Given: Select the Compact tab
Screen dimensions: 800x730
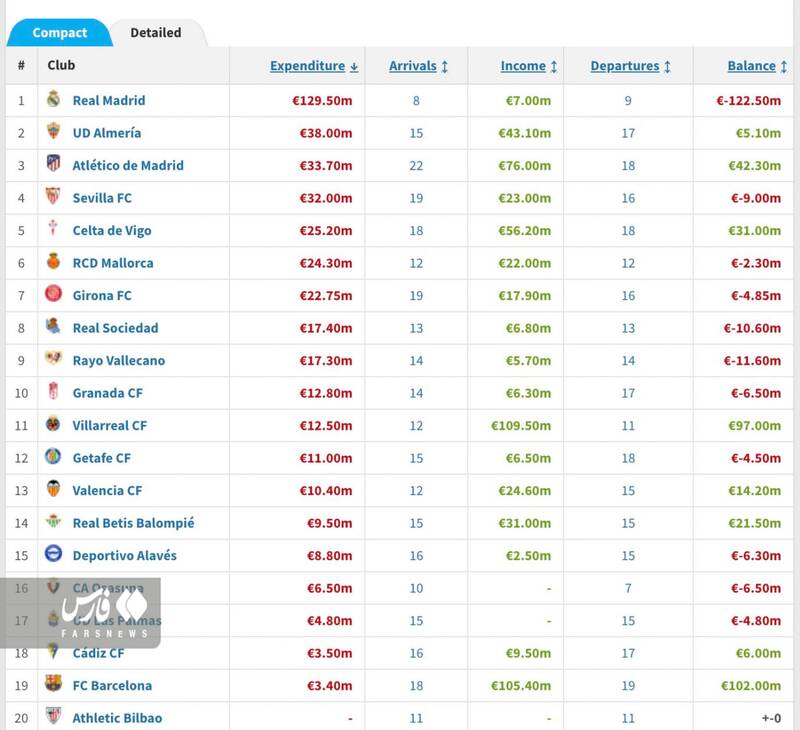Looking at the screenshot, I should coord(59,33).
